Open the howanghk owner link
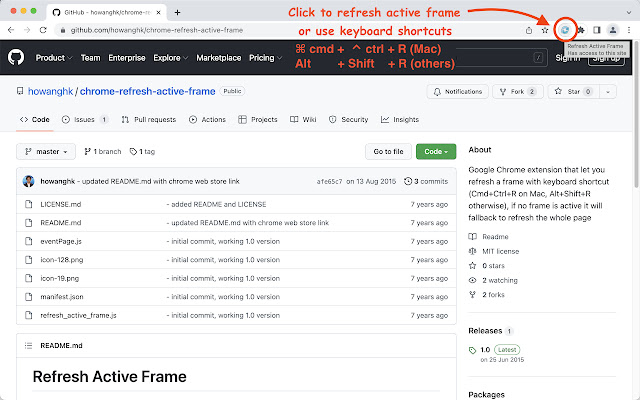The image size is (640, 400). (x=51, y=91)
